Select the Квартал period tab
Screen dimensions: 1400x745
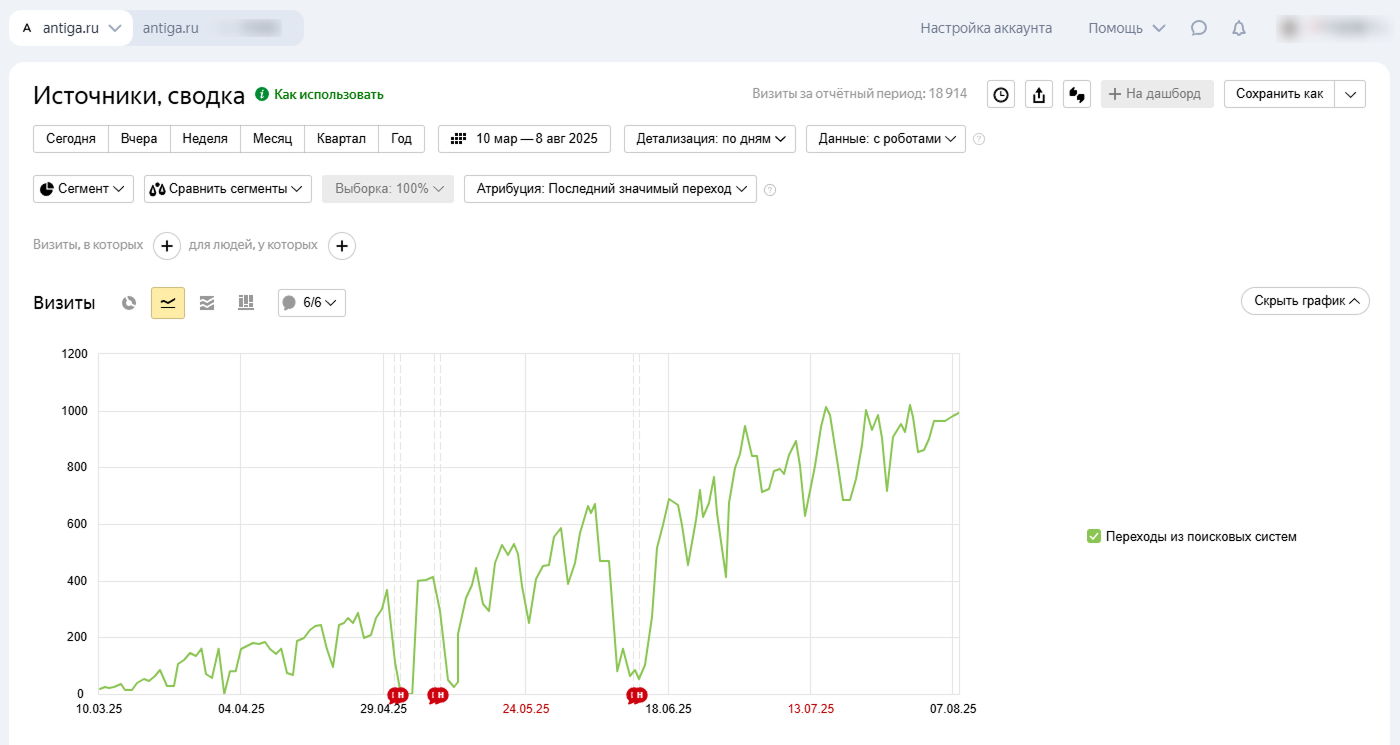pyautogui.click(x=341, y=139)
